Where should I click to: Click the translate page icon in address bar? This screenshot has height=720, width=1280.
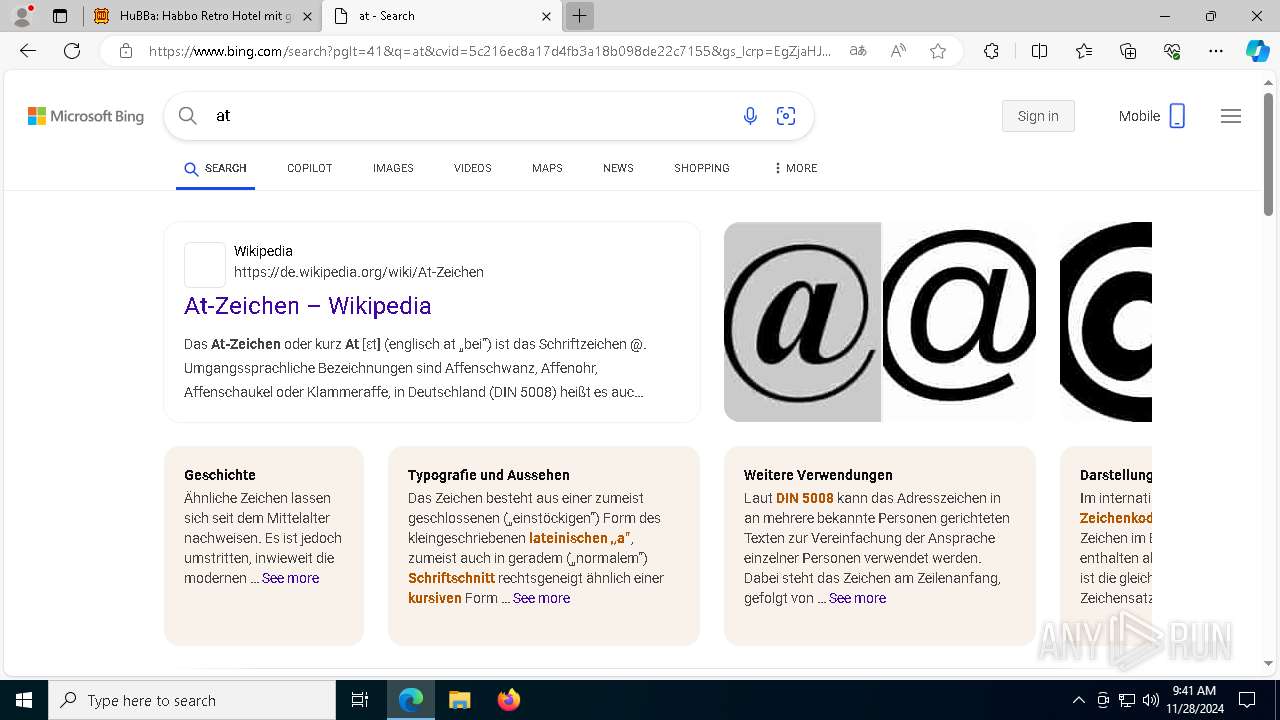[x=858, y=51]
